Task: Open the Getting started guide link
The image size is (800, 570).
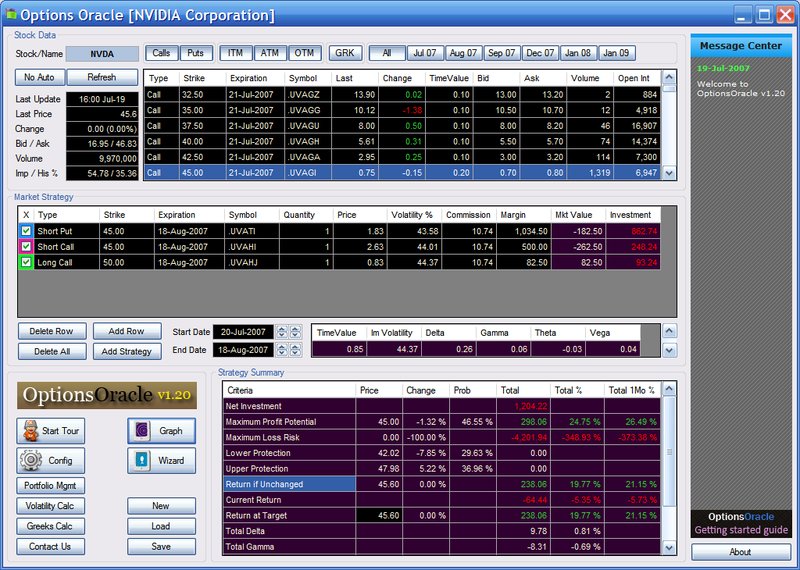Action: [x=741, y=530]
